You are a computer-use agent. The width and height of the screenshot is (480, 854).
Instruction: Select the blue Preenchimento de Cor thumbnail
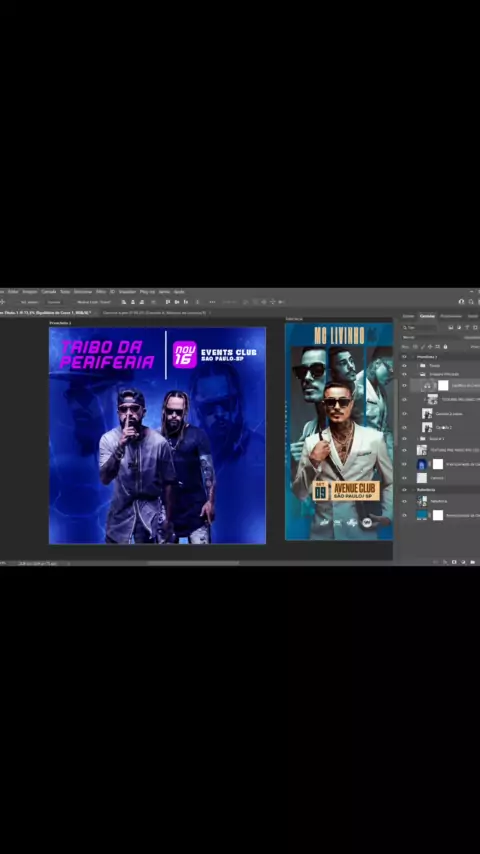422,464
